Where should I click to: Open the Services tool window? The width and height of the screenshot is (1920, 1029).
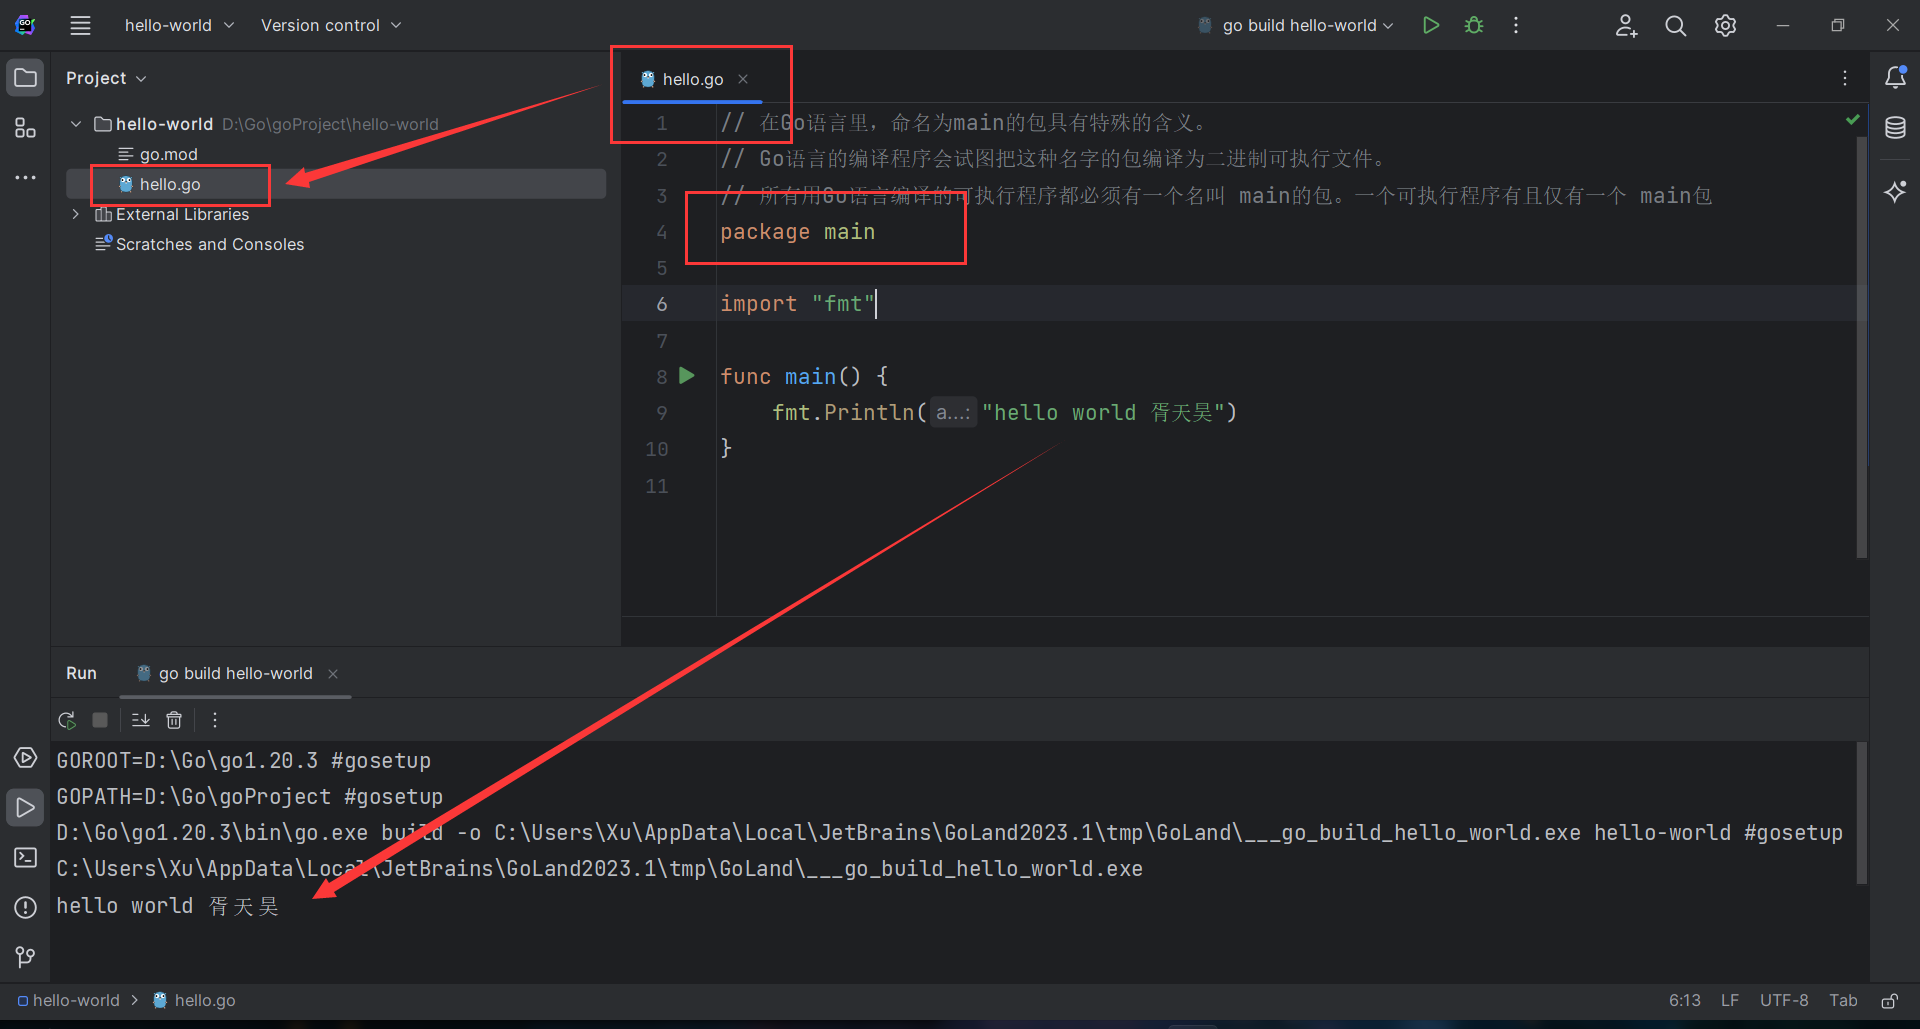(x=25, y=758)
